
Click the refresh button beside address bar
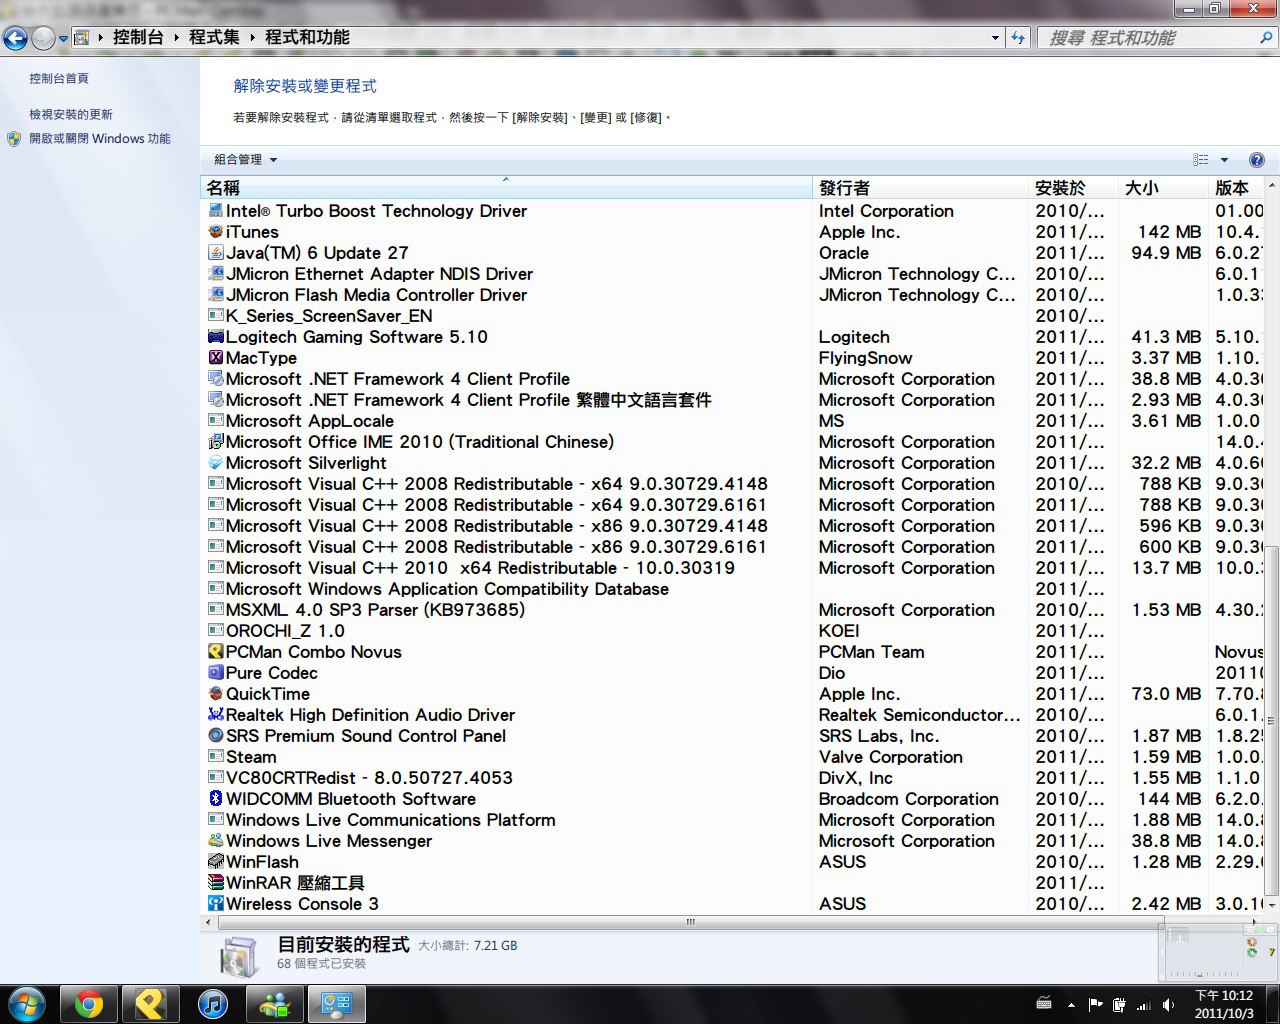[1018, 38]
